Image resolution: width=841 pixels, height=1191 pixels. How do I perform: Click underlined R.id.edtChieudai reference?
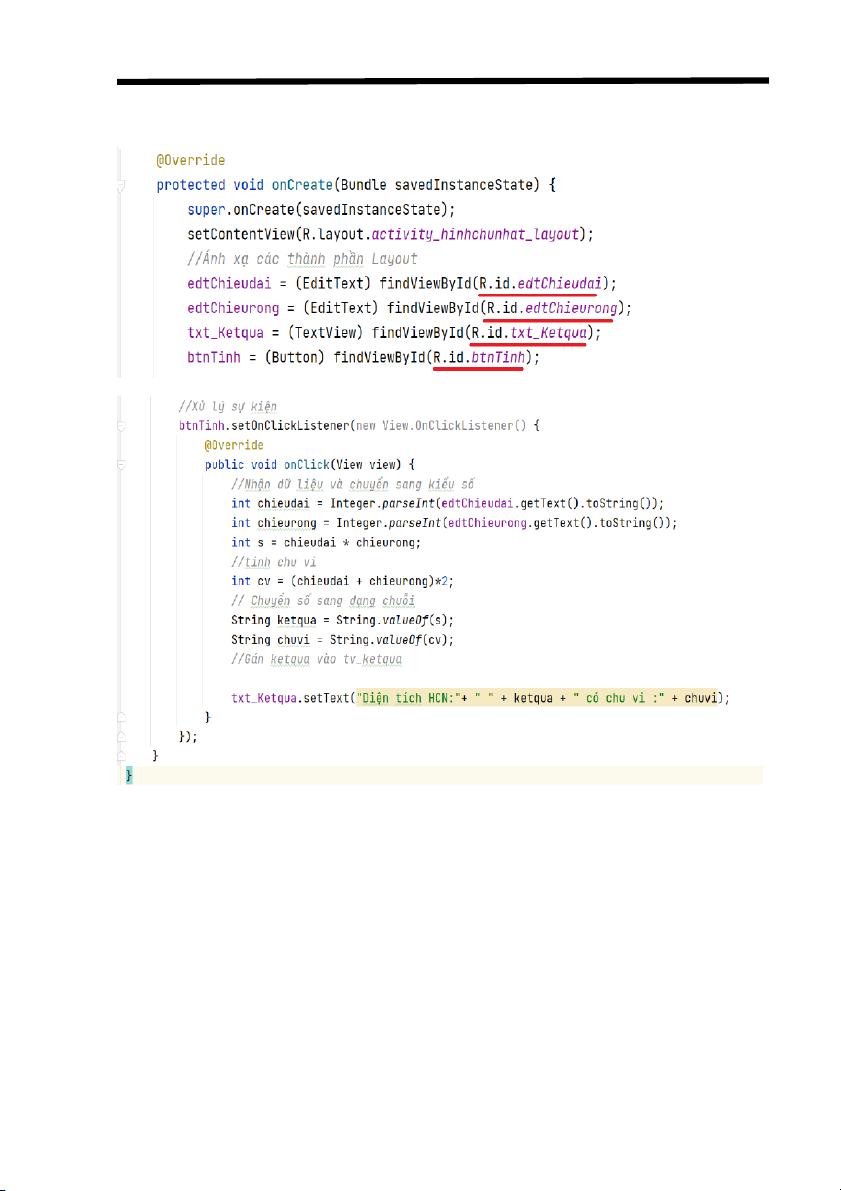click(539, 284)
